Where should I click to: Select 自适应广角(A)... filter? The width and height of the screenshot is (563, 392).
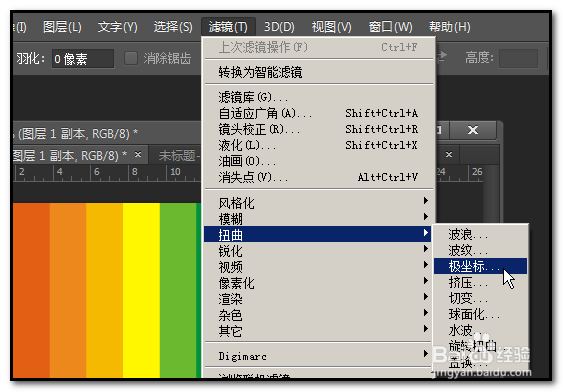point(319,113)
